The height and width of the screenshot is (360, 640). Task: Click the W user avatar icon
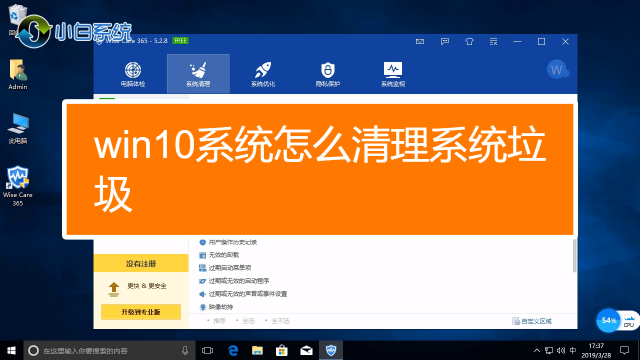[x=557, y=70]
